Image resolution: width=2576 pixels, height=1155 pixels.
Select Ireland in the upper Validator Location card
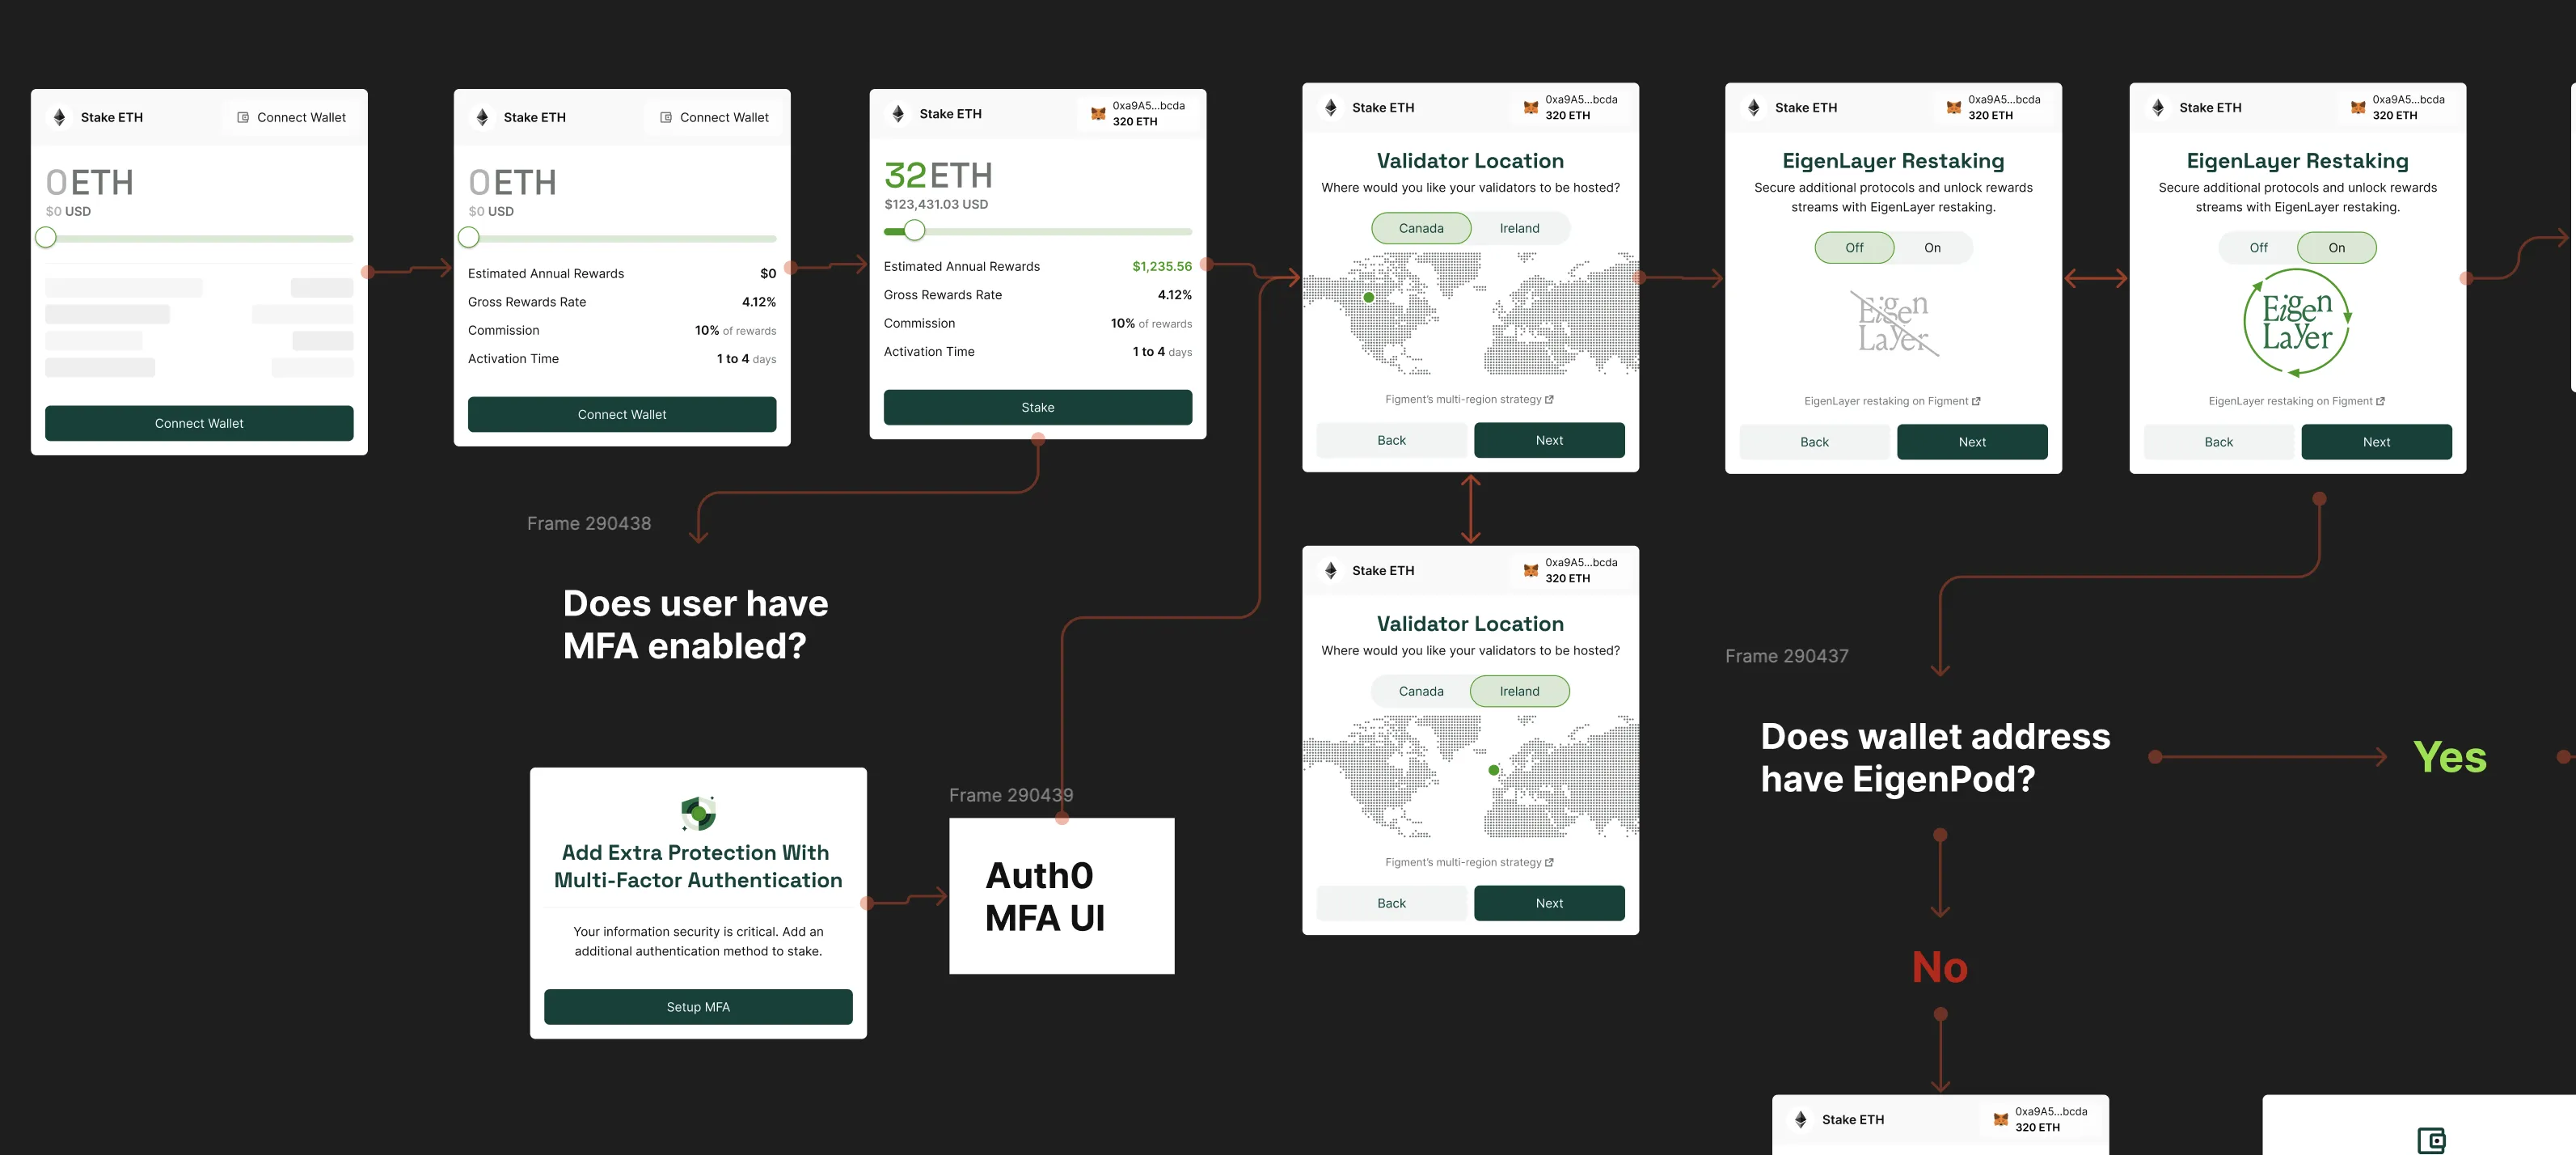pos(1519,228)
